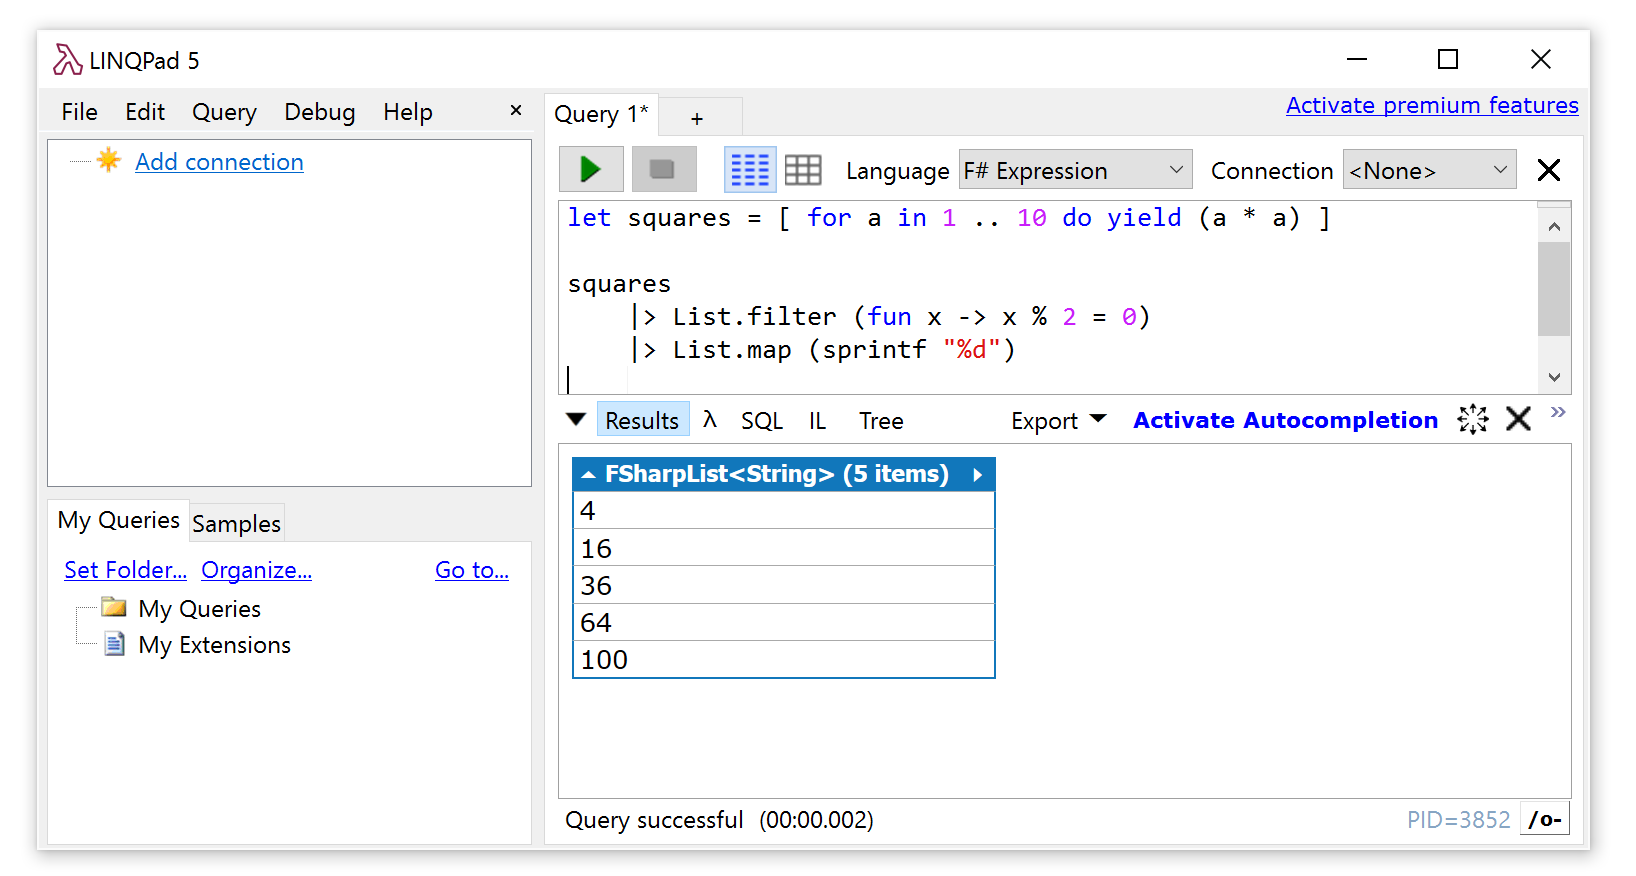Screen dimensions: 1636x876
Task: Open the Language dropdown showing F# Expression
Action: pyautogui.click(x=1075, y=170)
